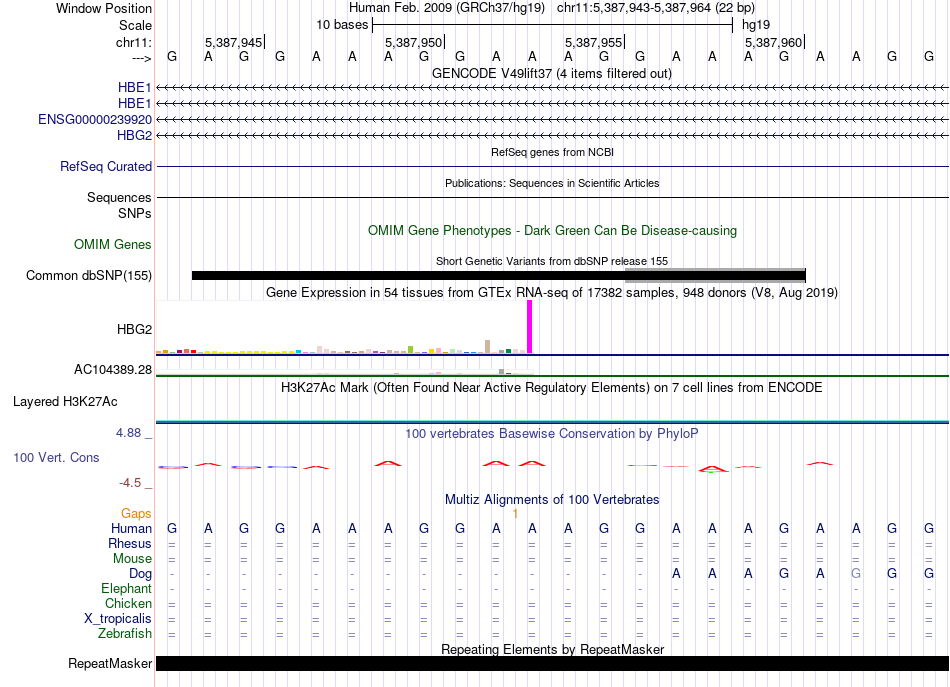This screenshot has width=950, height=687.
Task: Click the gray 'G' in the Dog row
Action: click(x=856, y=573)
